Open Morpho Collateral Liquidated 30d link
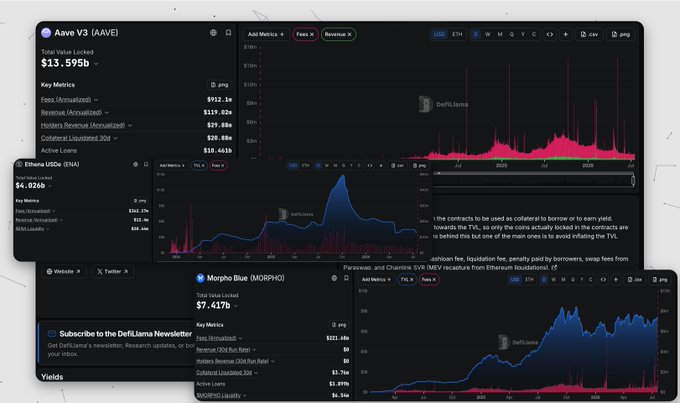 point(224,373)
